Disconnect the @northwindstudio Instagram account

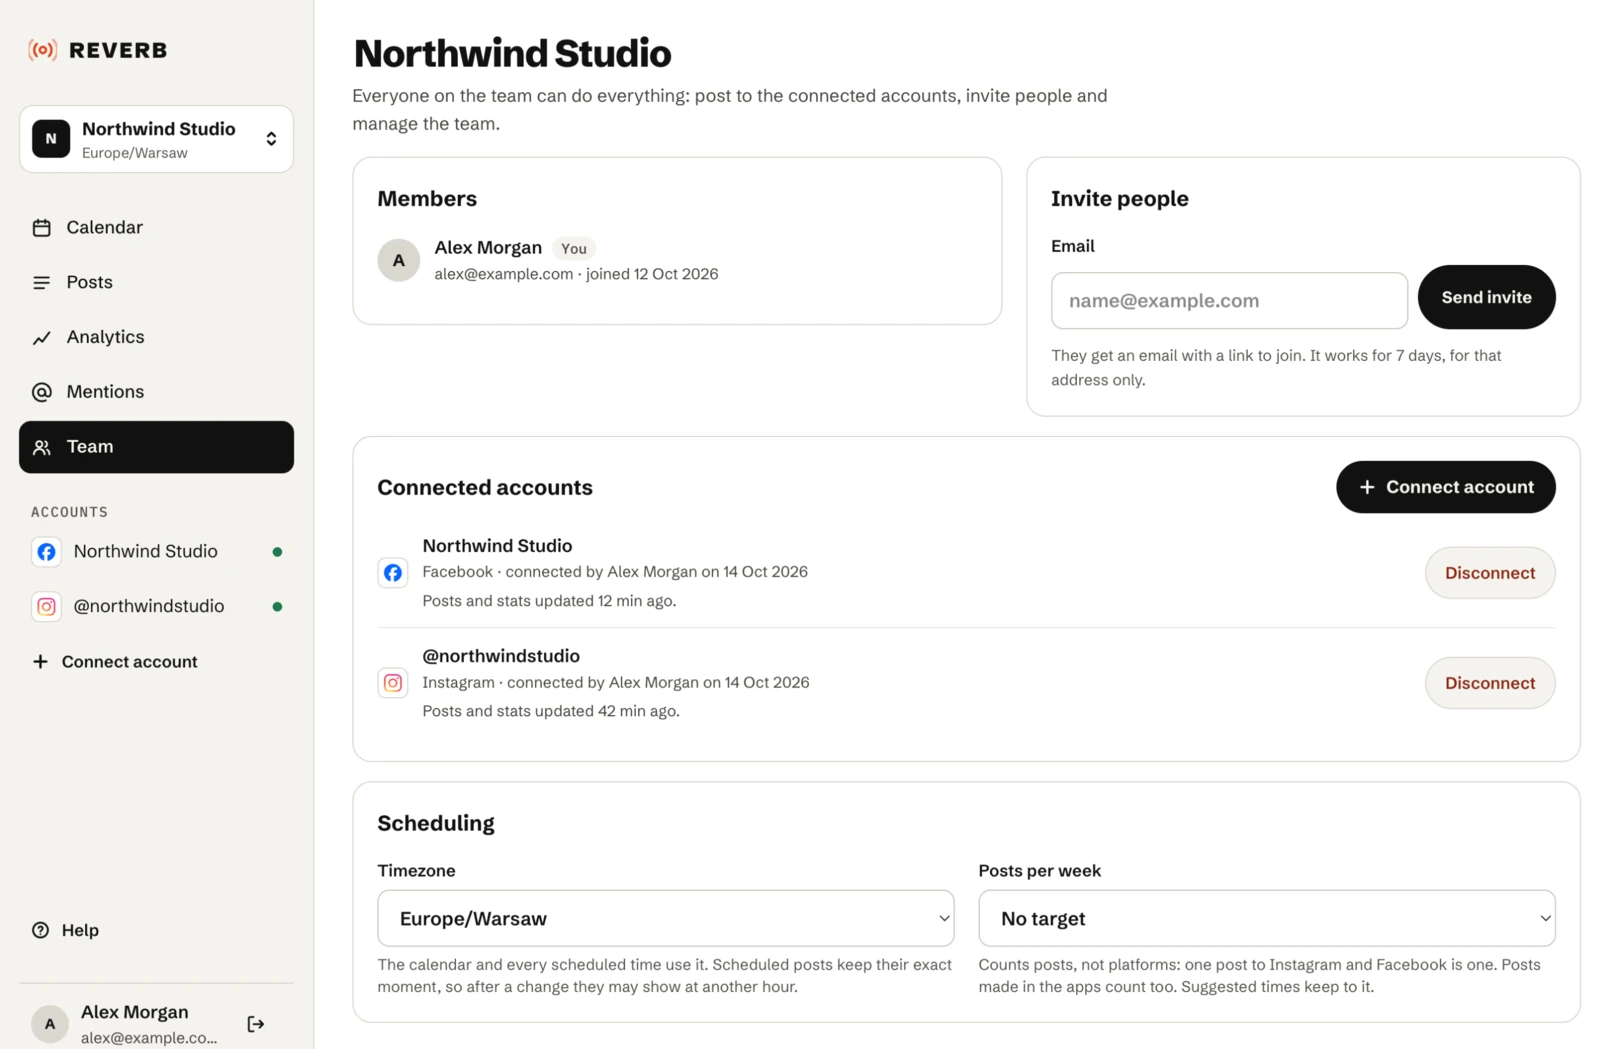[x=1490, y=683]
